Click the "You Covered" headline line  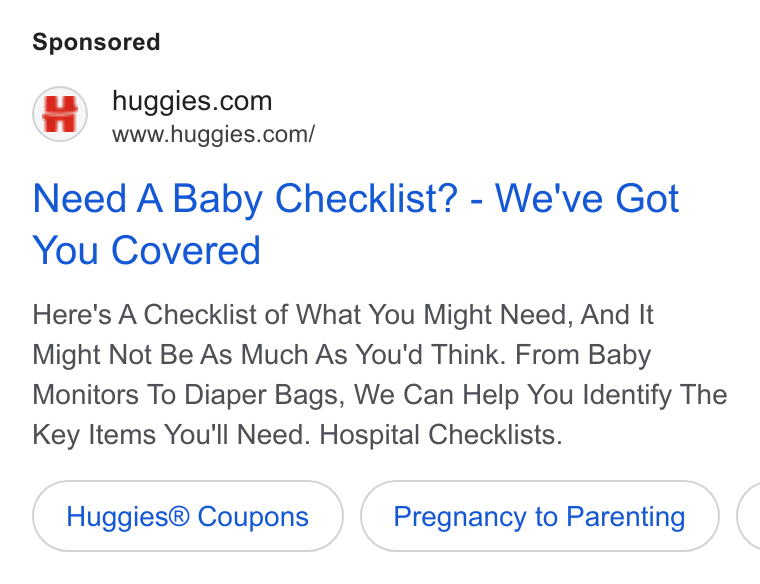tap(146, 250)
